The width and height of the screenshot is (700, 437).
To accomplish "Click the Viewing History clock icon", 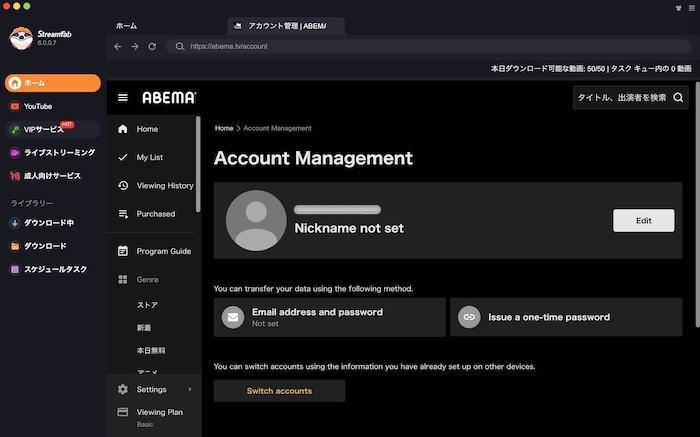I will [123, 185].
